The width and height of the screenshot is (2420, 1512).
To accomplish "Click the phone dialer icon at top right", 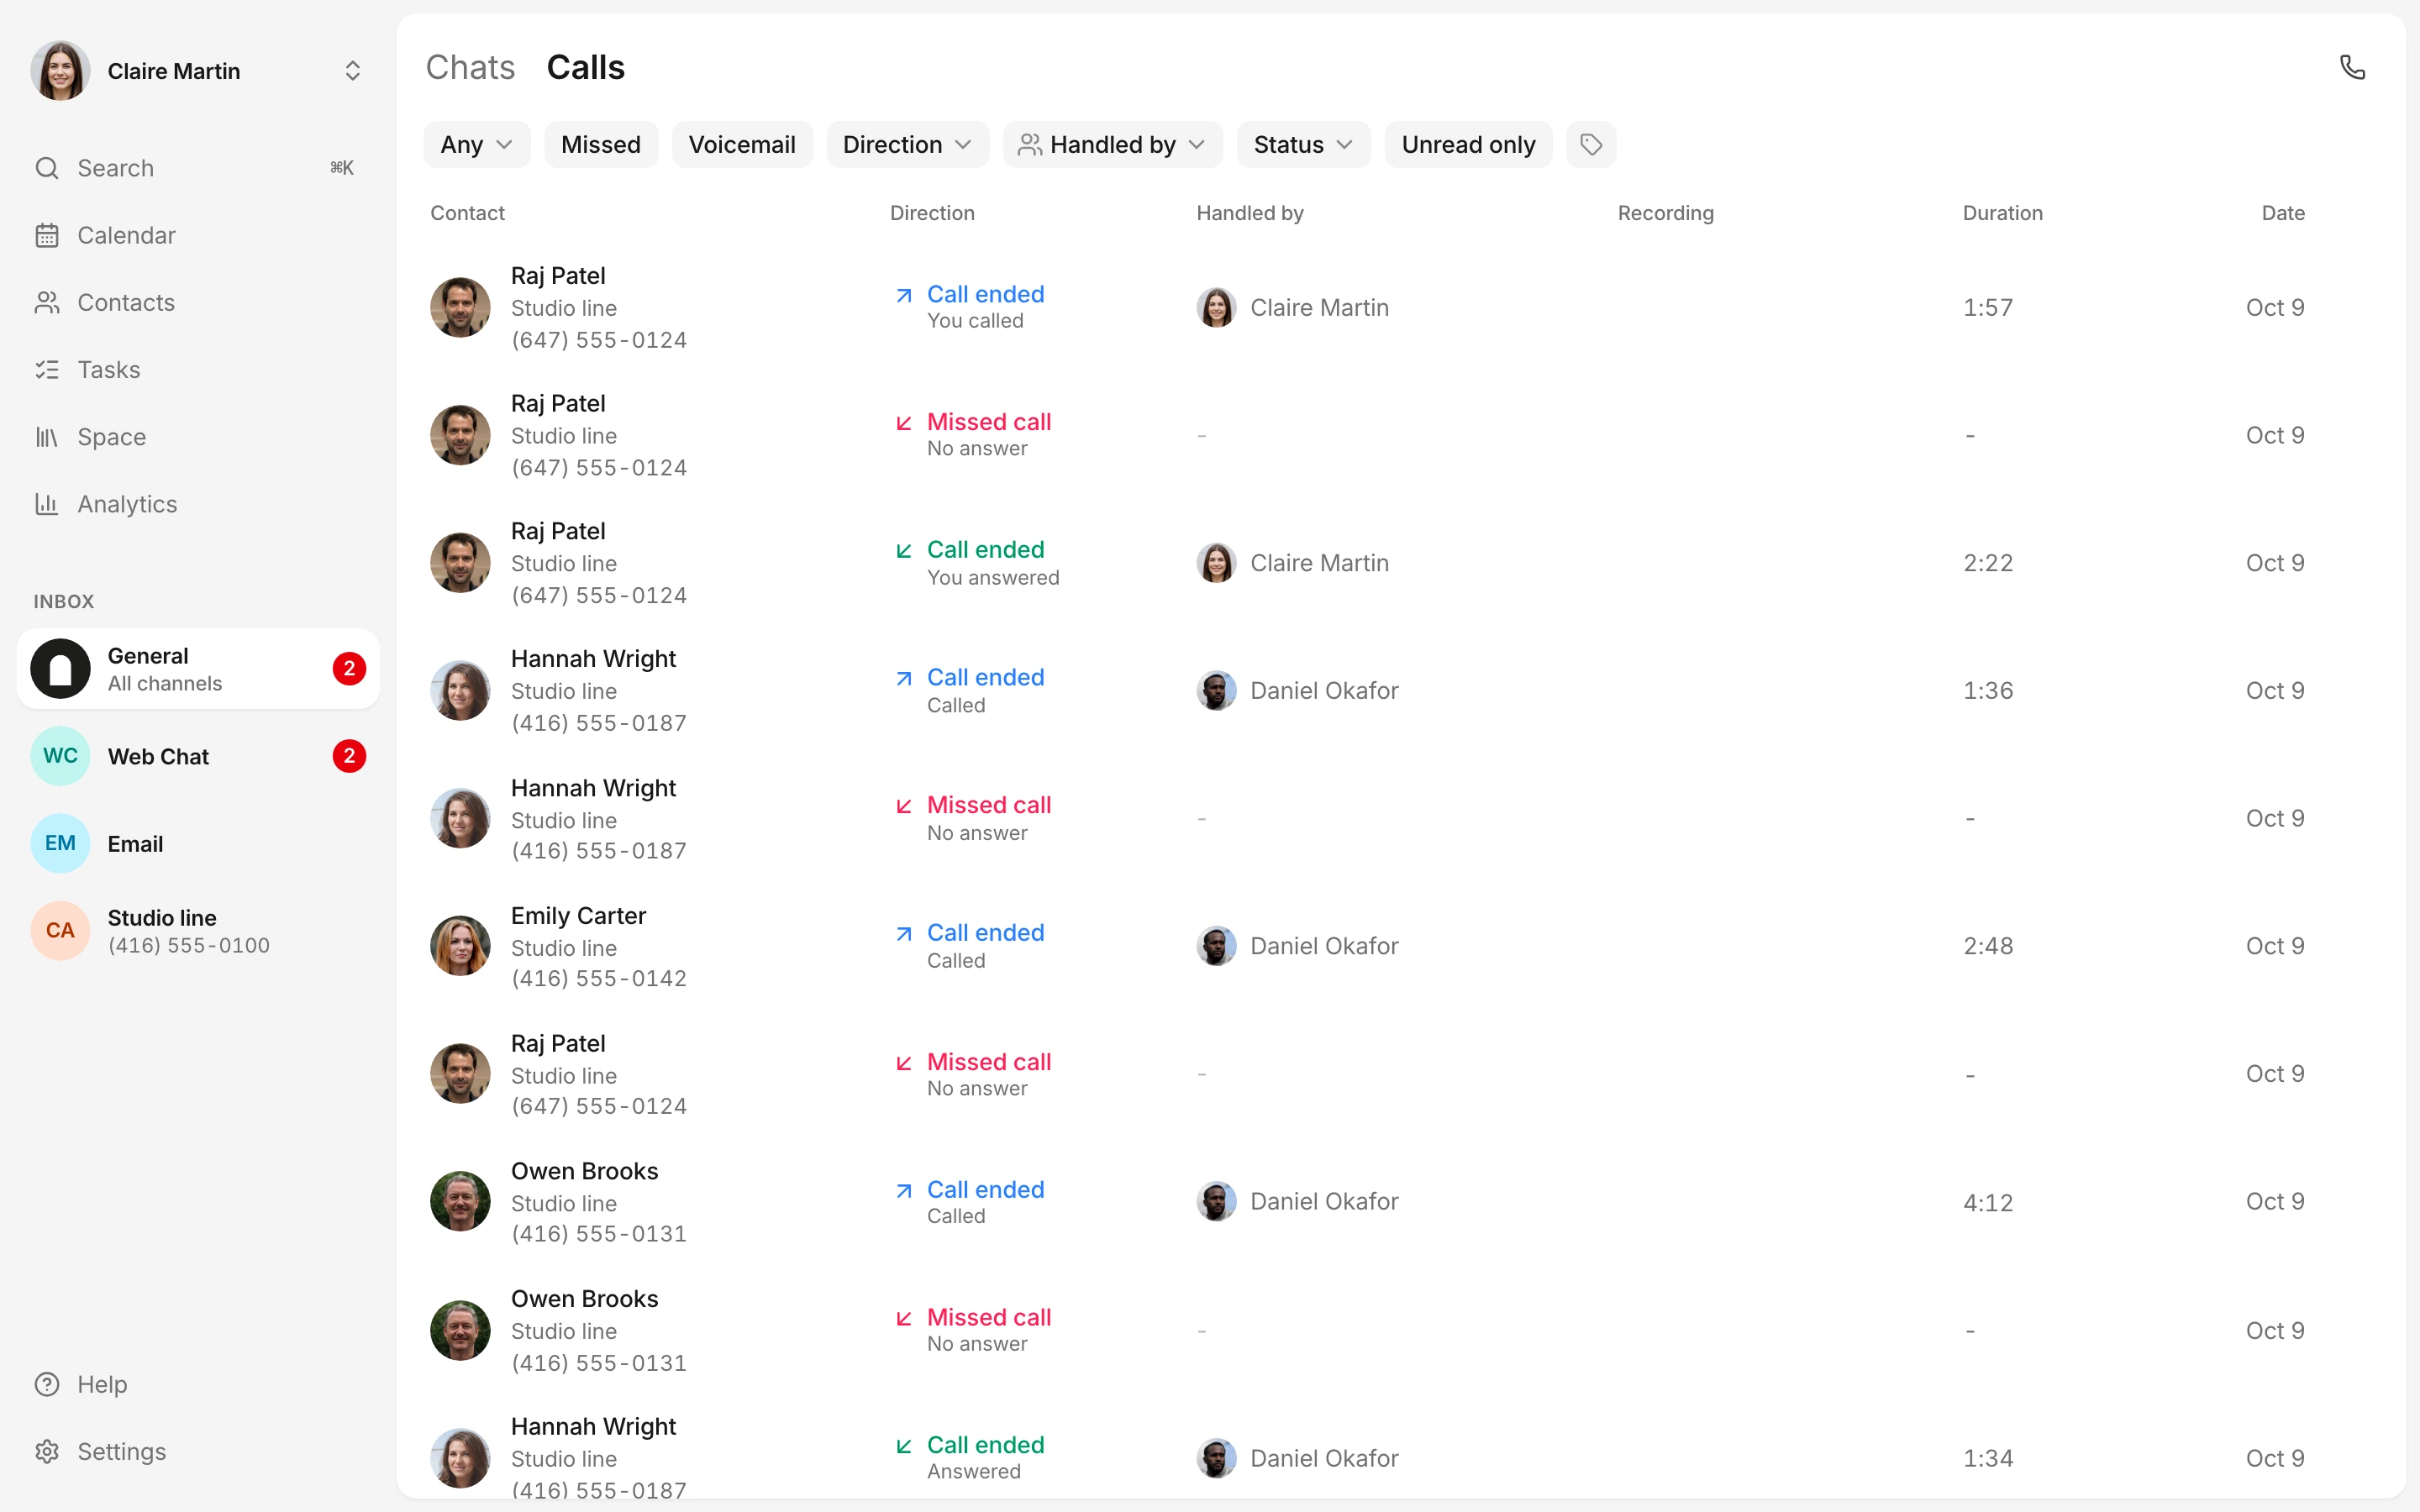I will tap(2352, 67).
